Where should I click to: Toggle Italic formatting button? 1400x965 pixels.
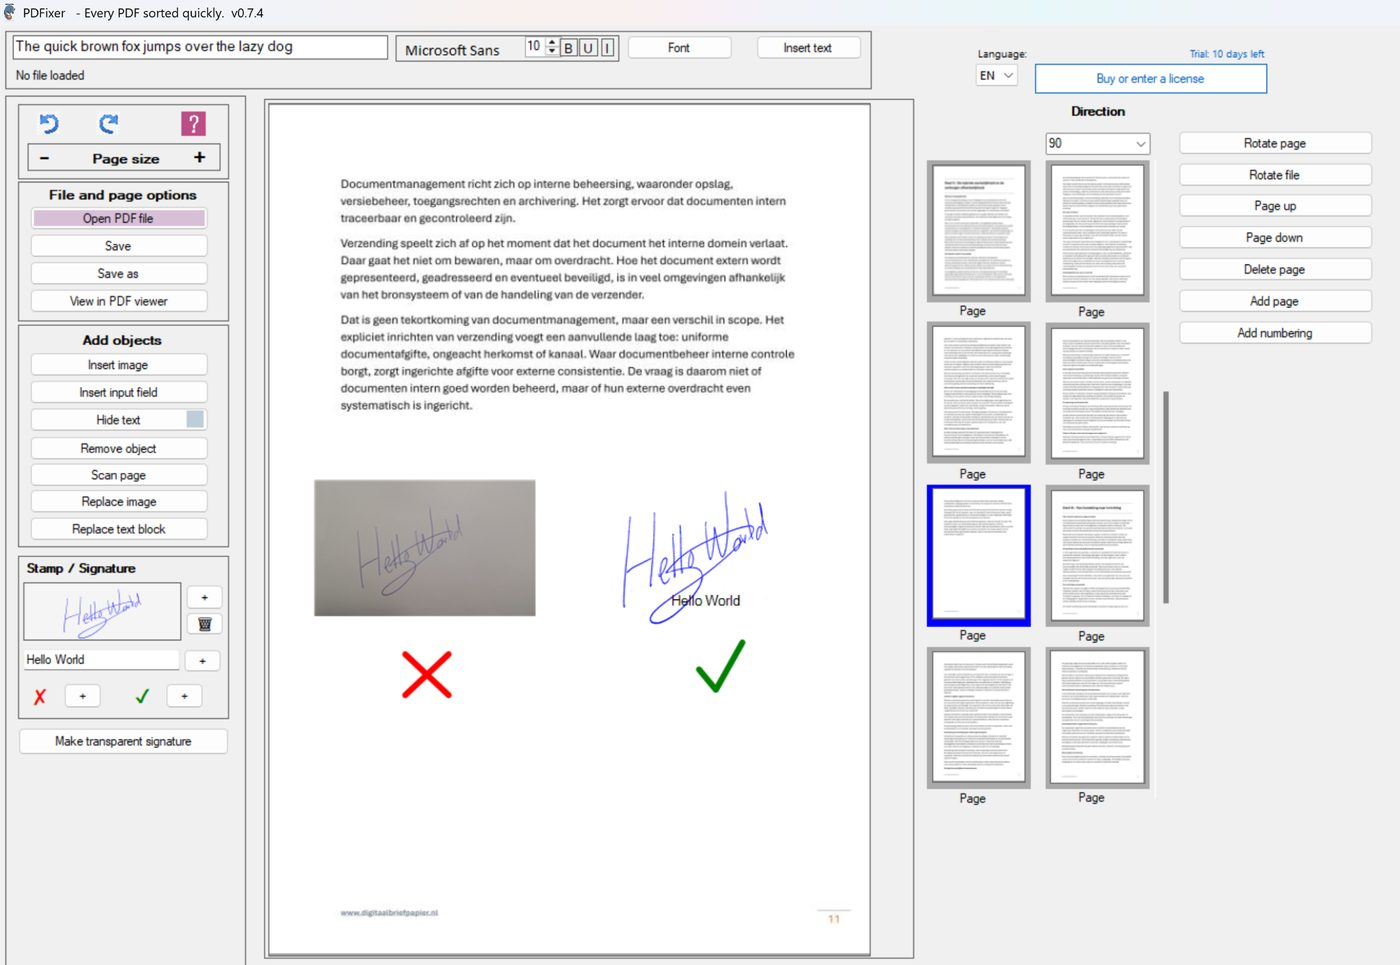(x=607, y=48)
